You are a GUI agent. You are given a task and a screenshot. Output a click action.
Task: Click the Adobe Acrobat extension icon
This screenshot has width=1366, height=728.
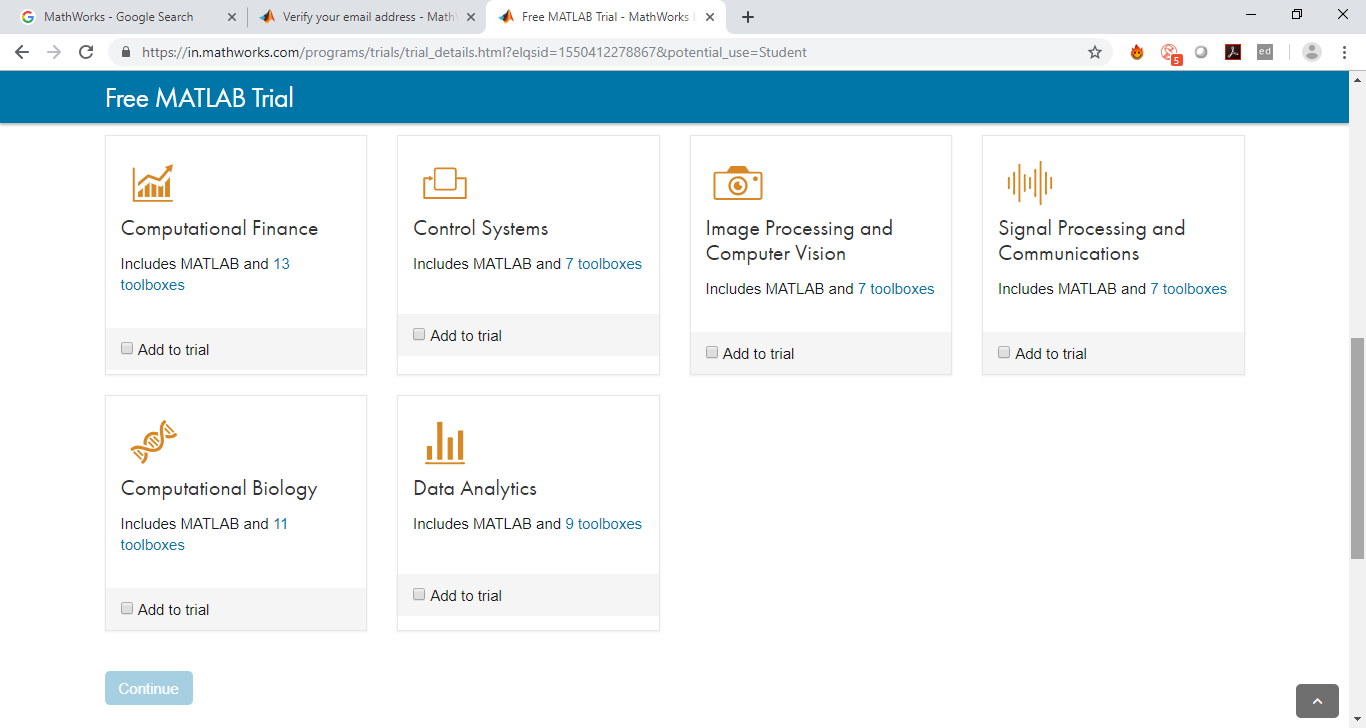point(1233,52)
